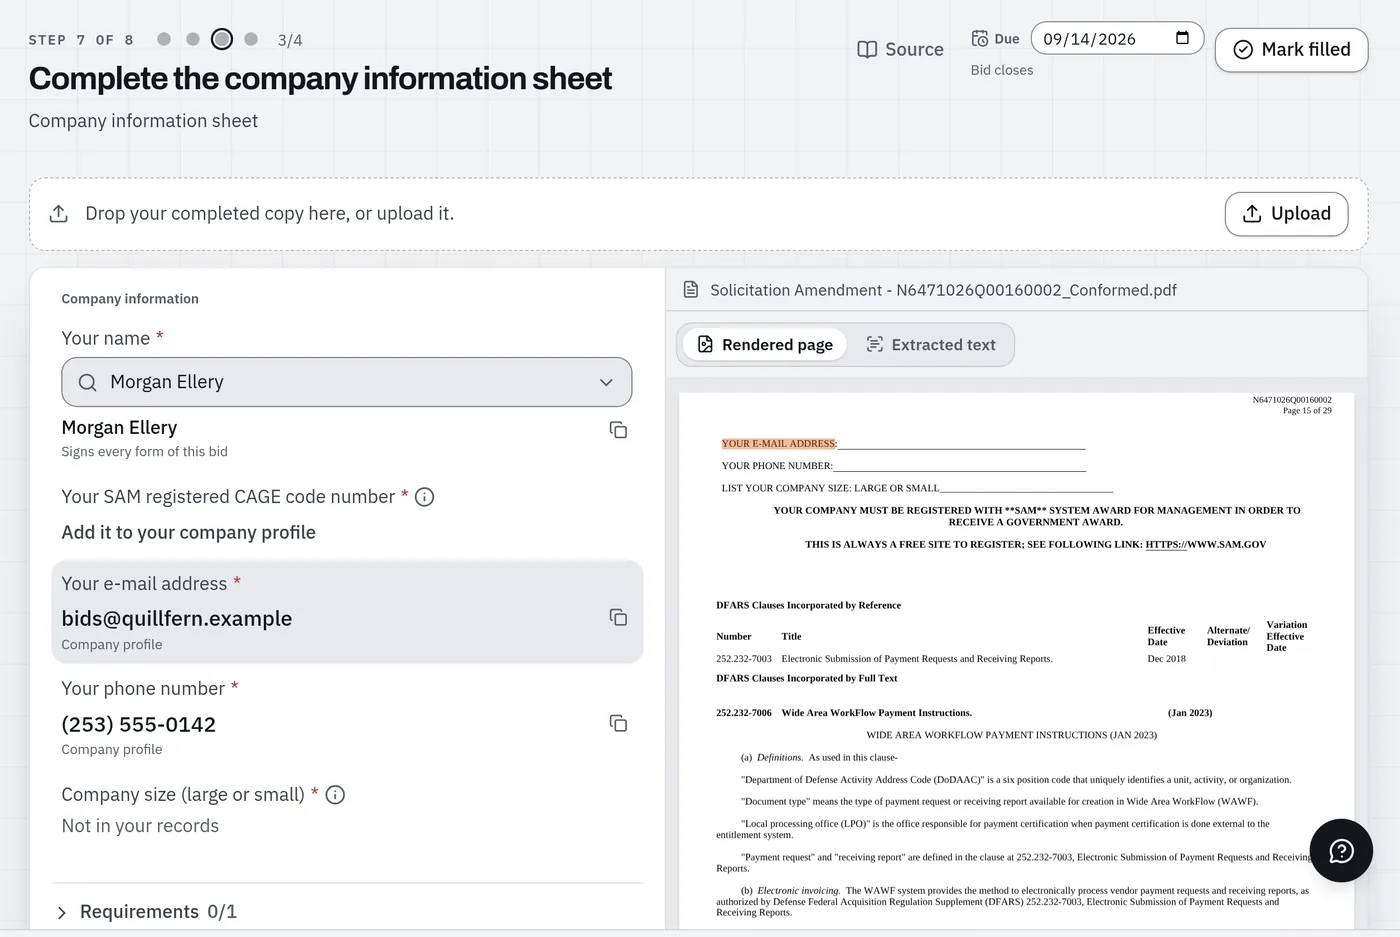This screenshot has height=937, width=1400.
Task: Go to the fourth step dot
Action: tap(251, 39)
